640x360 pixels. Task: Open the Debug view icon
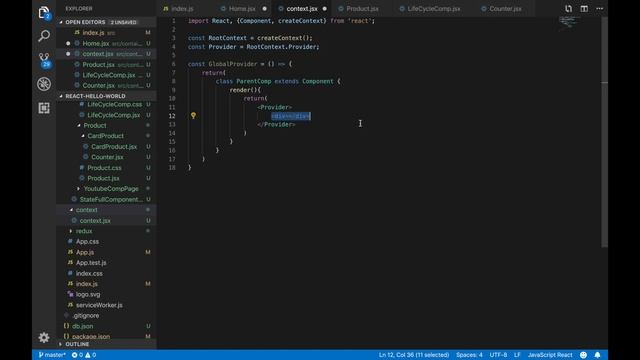pyautogui.click(x=44, y=84)
